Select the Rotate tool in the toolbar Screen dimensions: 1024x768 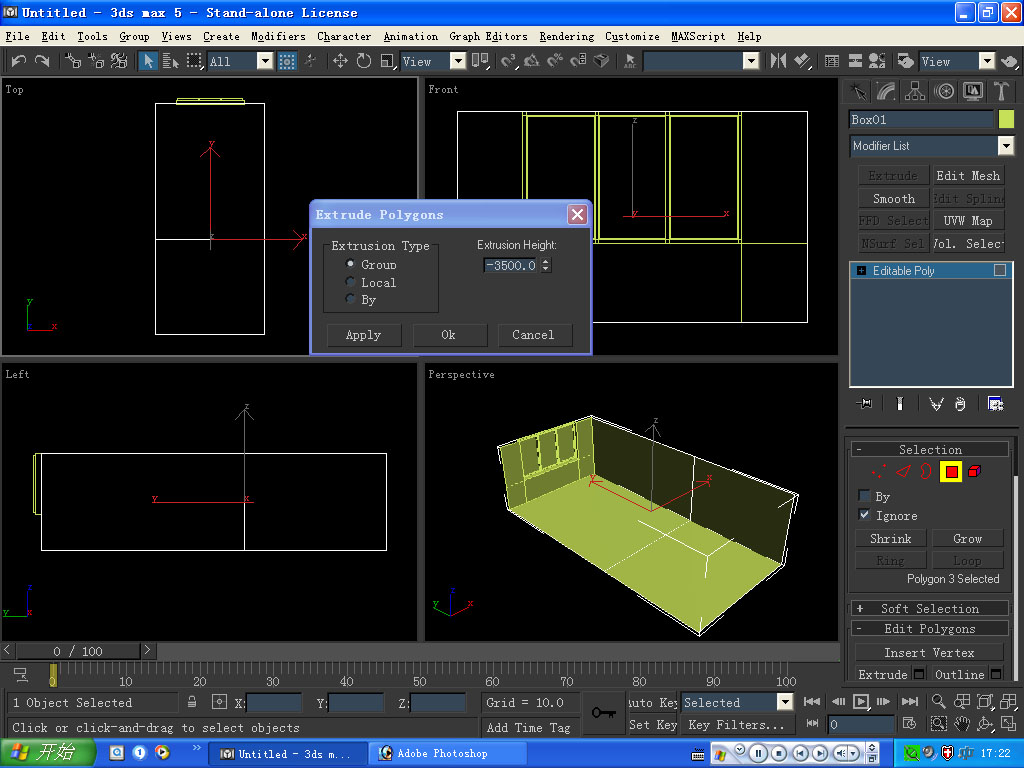[x=363, y=61]
